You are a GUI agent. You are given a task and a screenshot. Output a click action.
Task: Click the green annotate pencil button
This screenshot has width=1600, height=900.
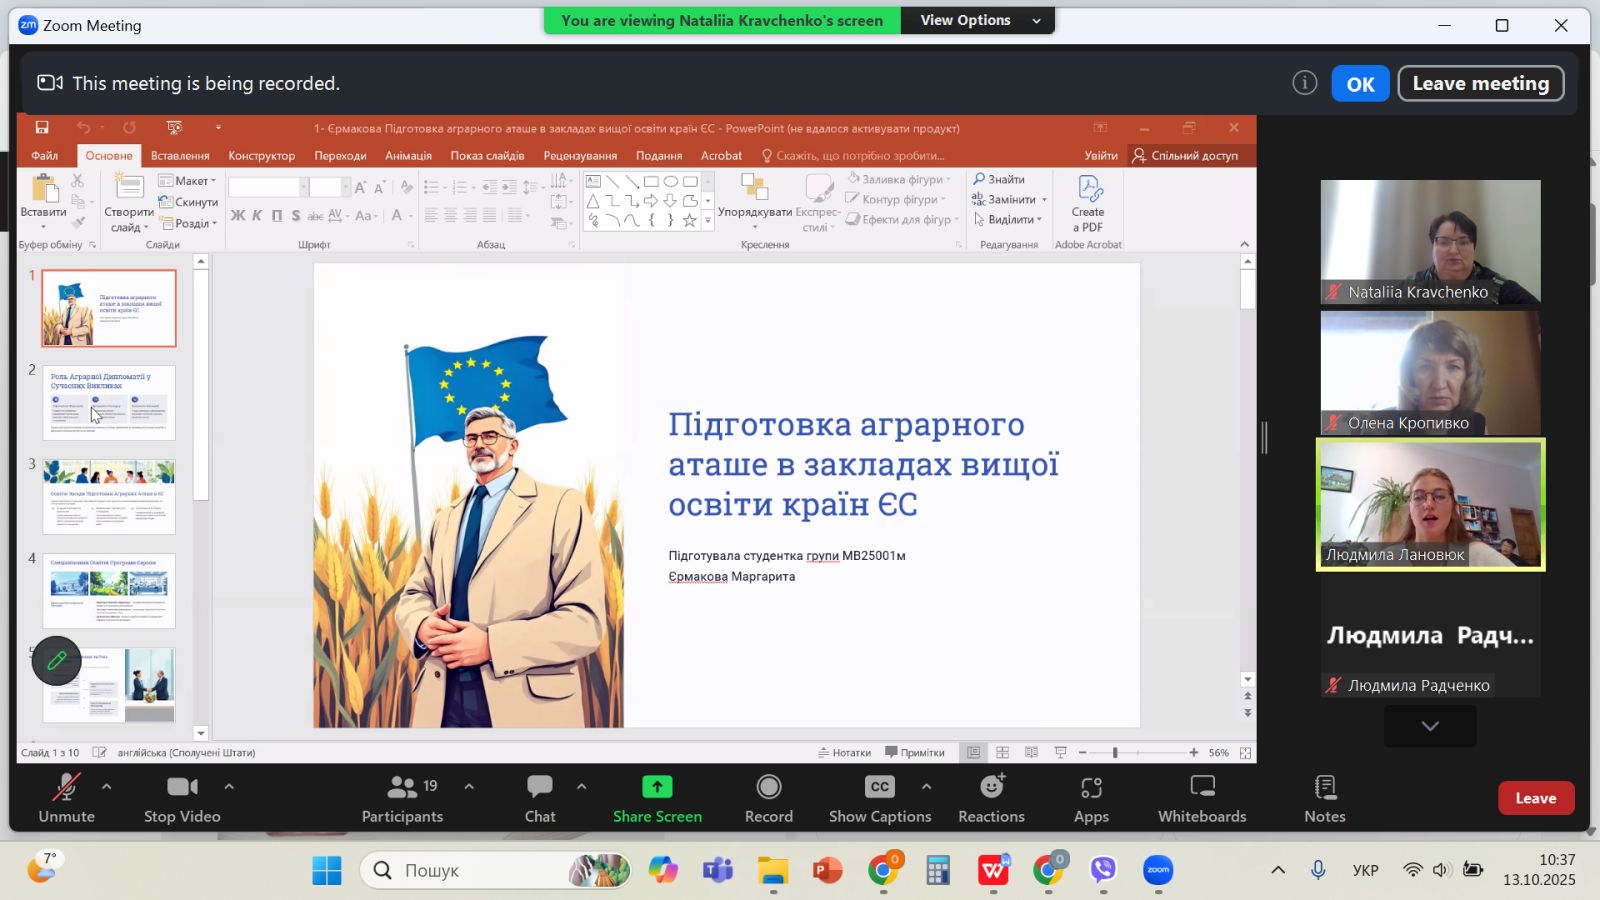click(x=56, y=660)
